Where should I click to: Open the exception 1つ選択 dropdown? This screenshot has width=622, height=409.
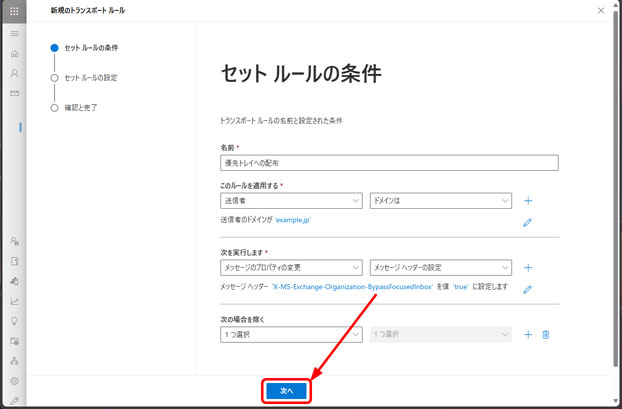[x=291, y=334]
